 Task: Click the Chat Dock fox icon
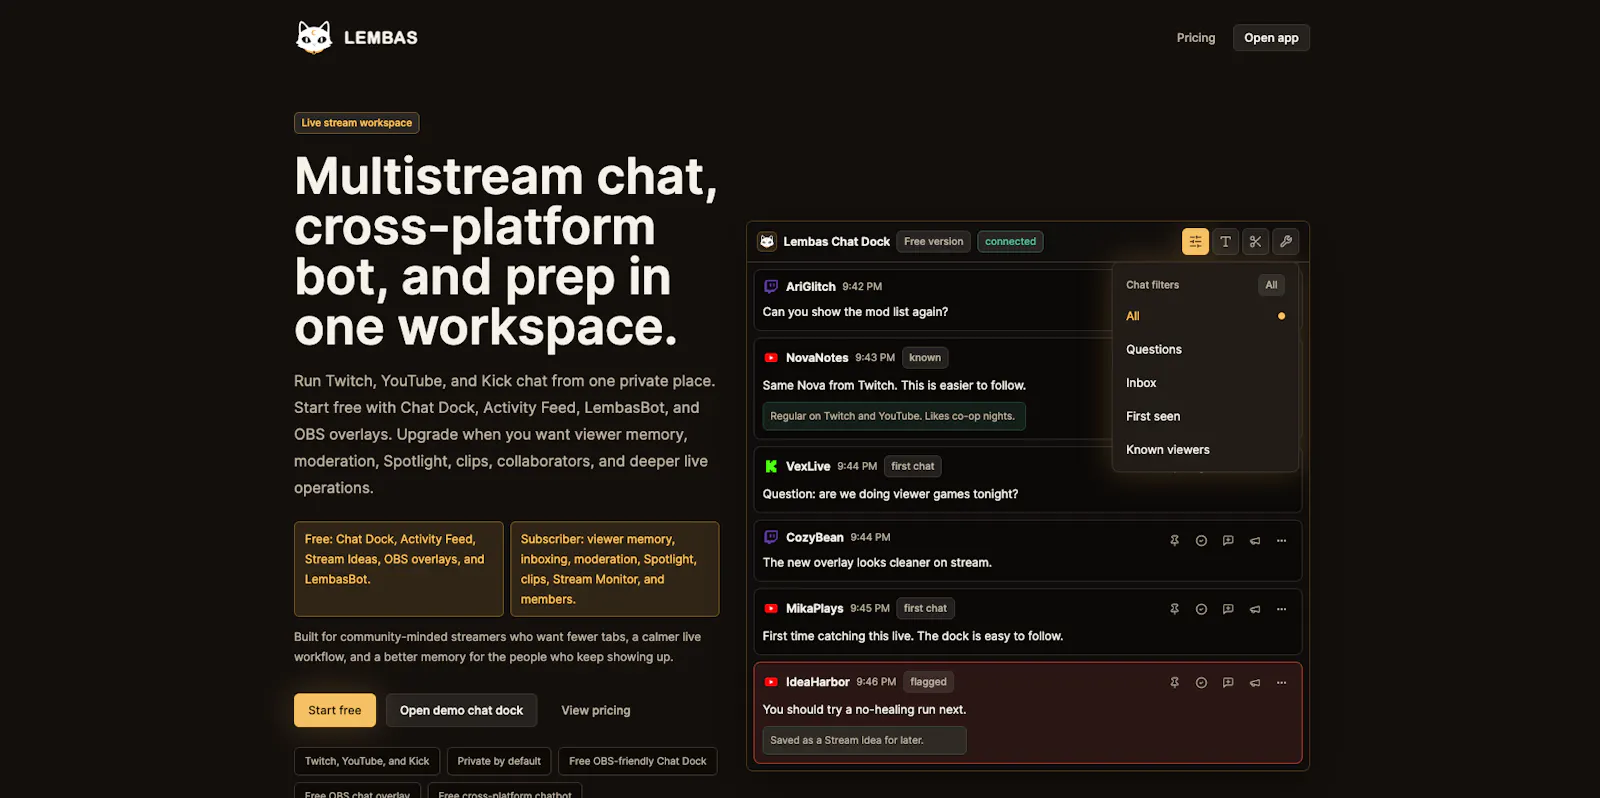coord(767,241)
